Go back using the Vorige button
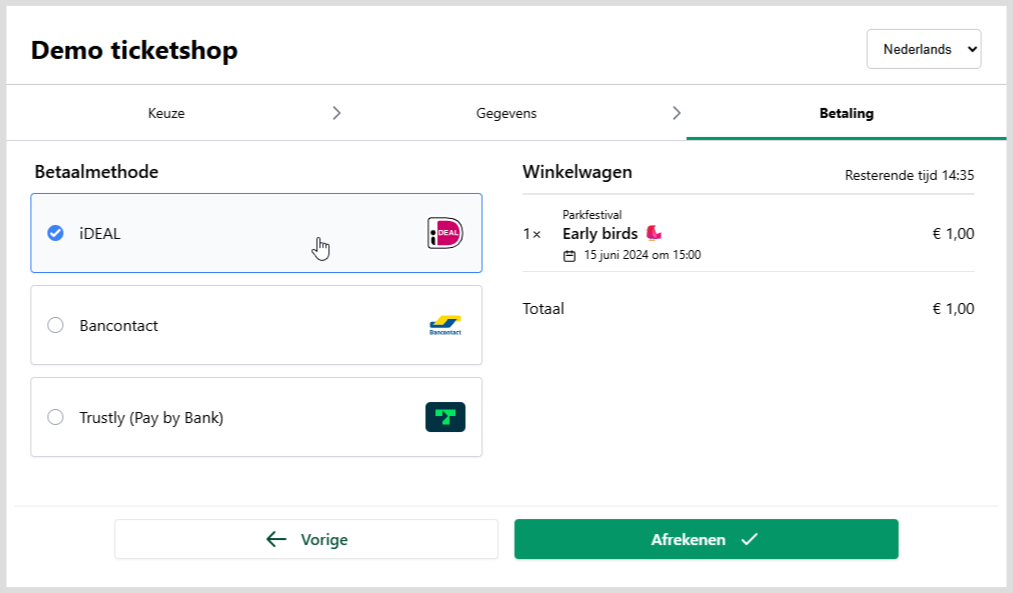The image size is (1013, 593). pyautogui.click(x=306, y=539)
